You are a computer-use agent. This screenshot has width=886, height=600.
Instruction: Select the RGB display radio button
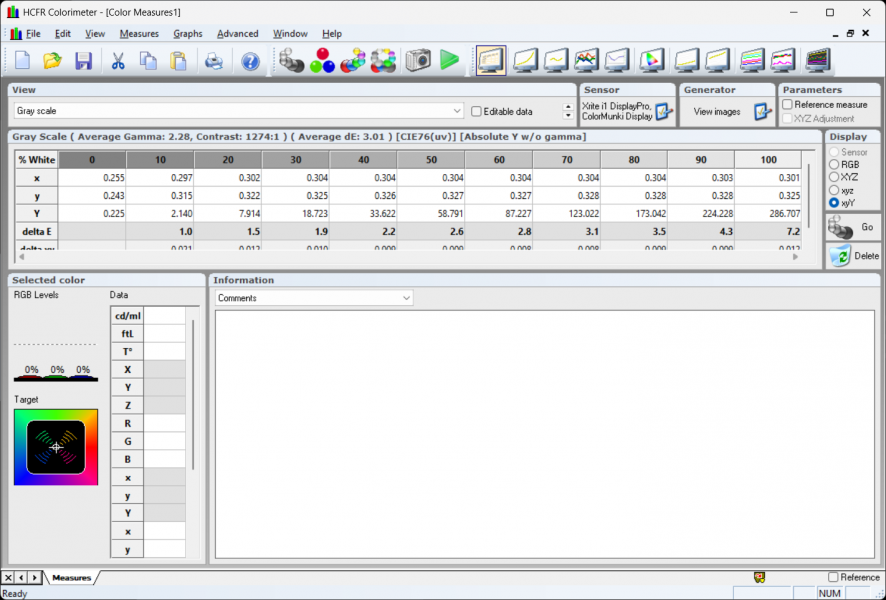point(834,165)
